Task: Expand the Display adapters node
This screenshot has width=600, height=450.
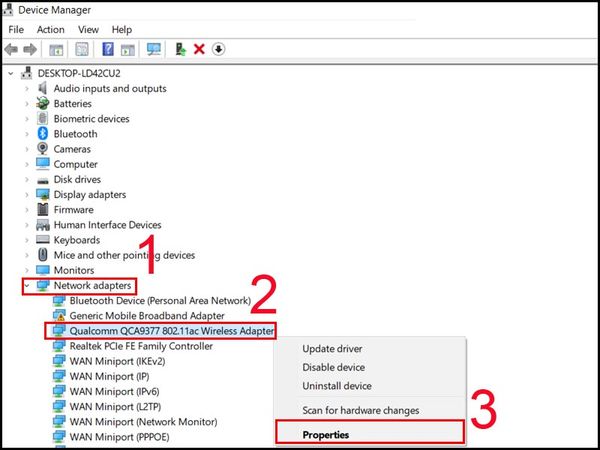Action: click(x=27, y=195)
